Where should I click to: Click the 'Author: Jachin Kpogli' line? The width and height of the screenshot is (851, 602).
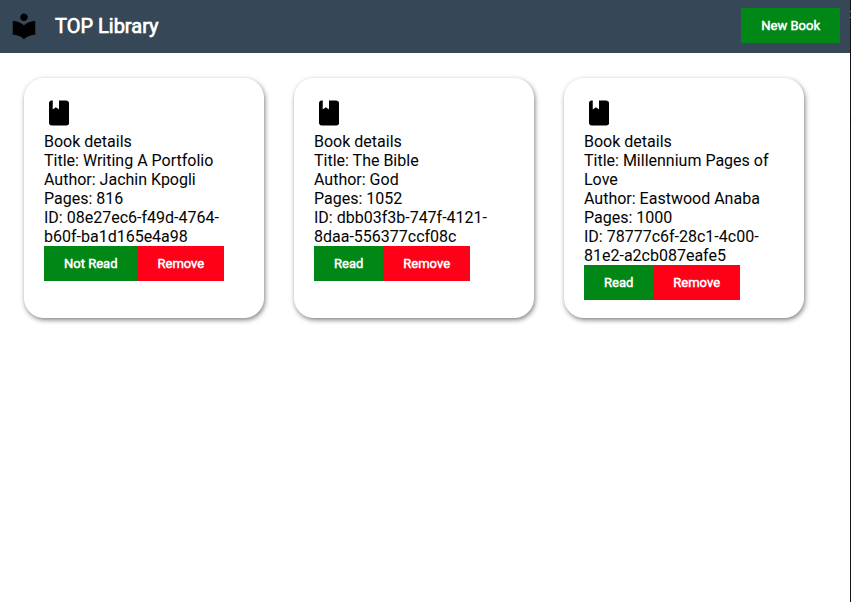pos(120,180)
